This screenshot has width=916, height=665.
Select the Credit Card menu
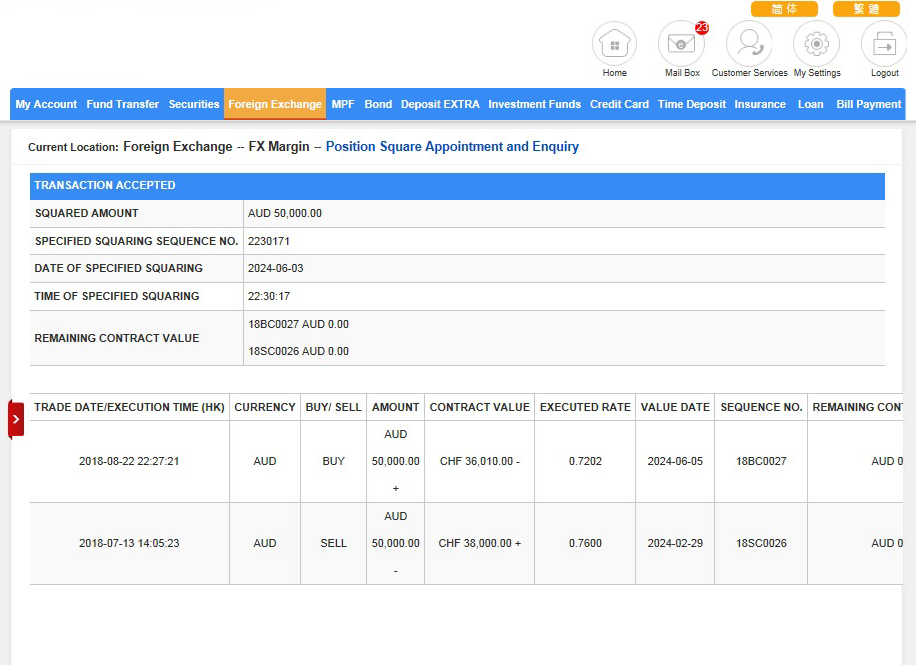(619, 104)
